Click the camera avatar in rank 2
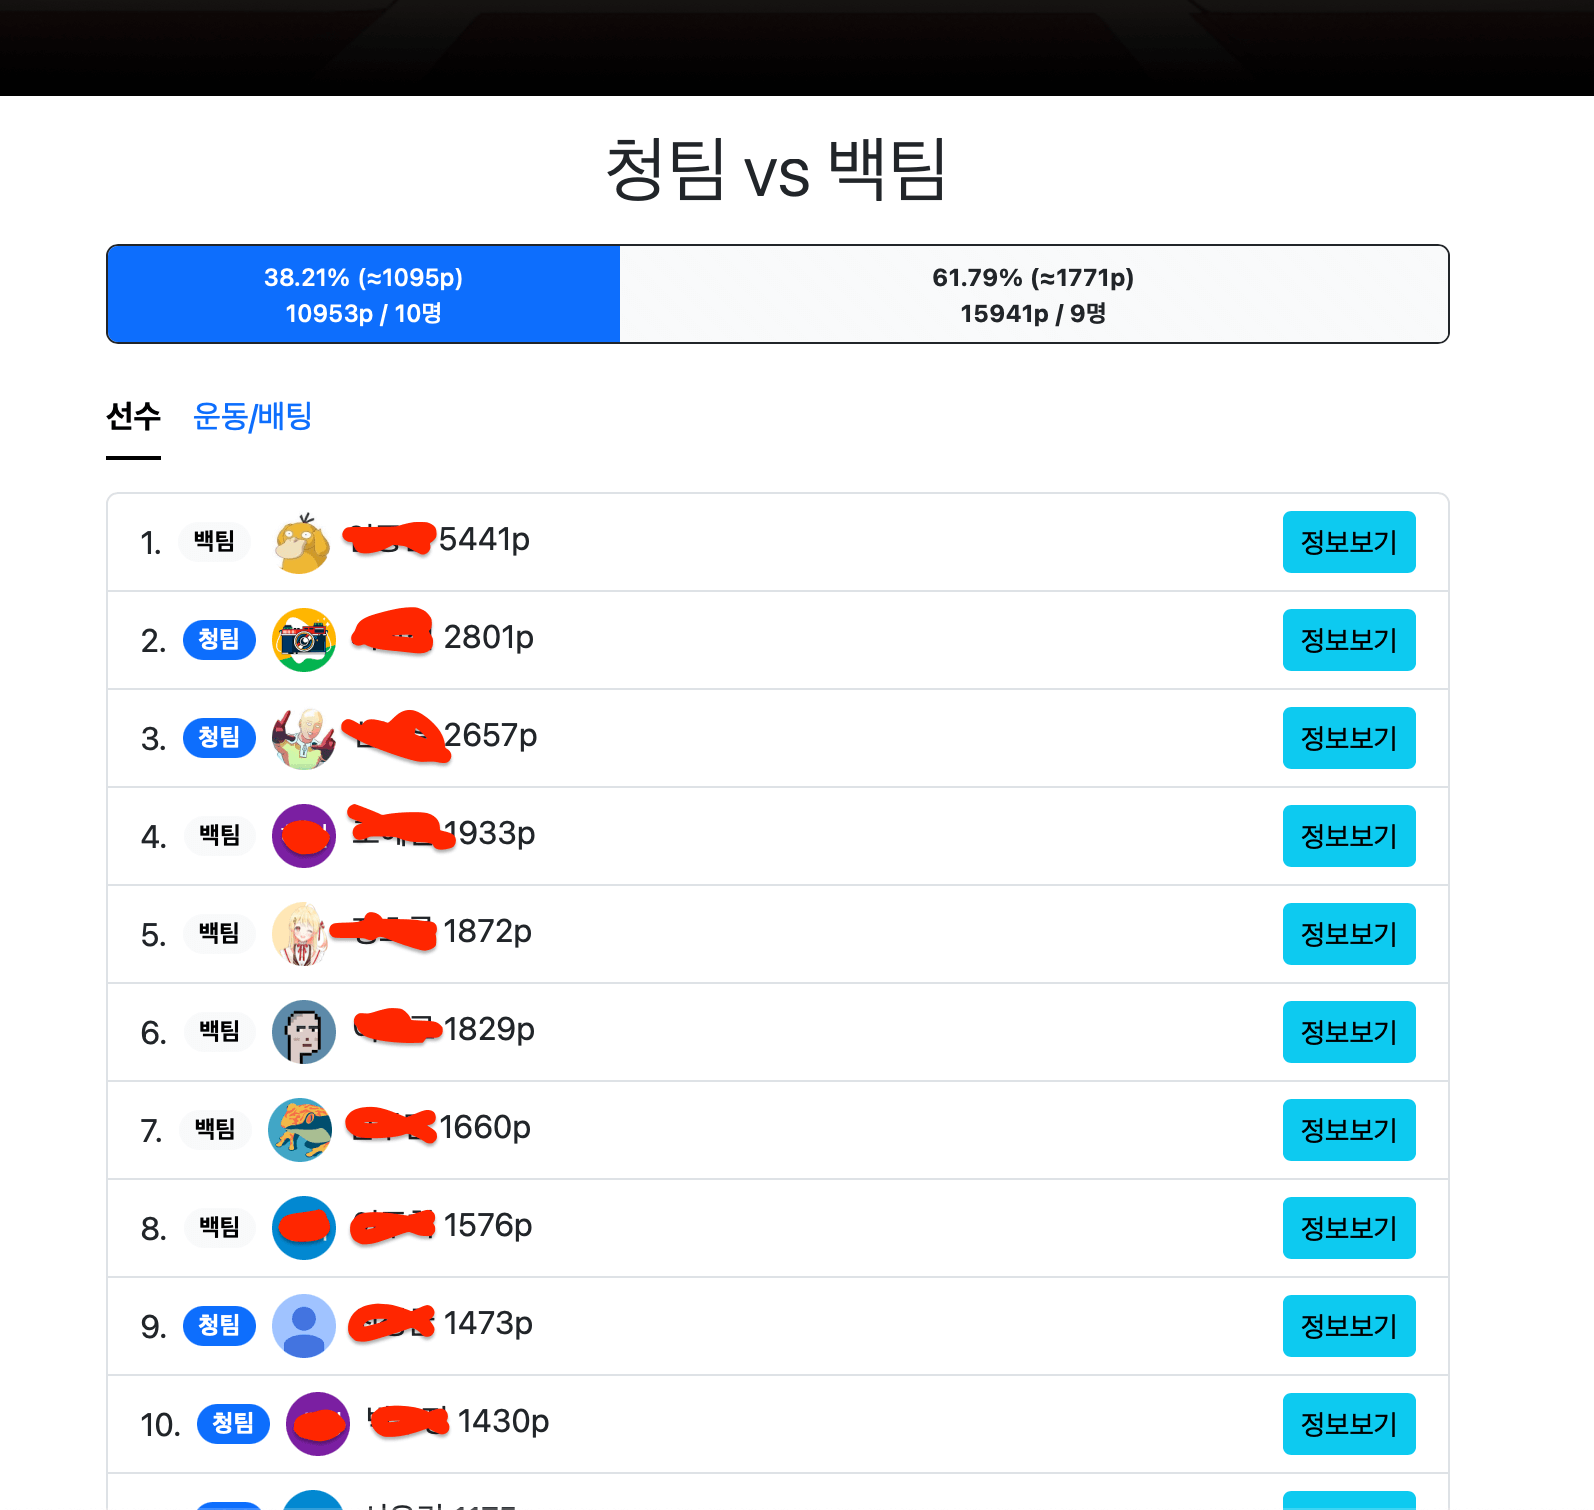1594x1510 pixels. point(304,640)
